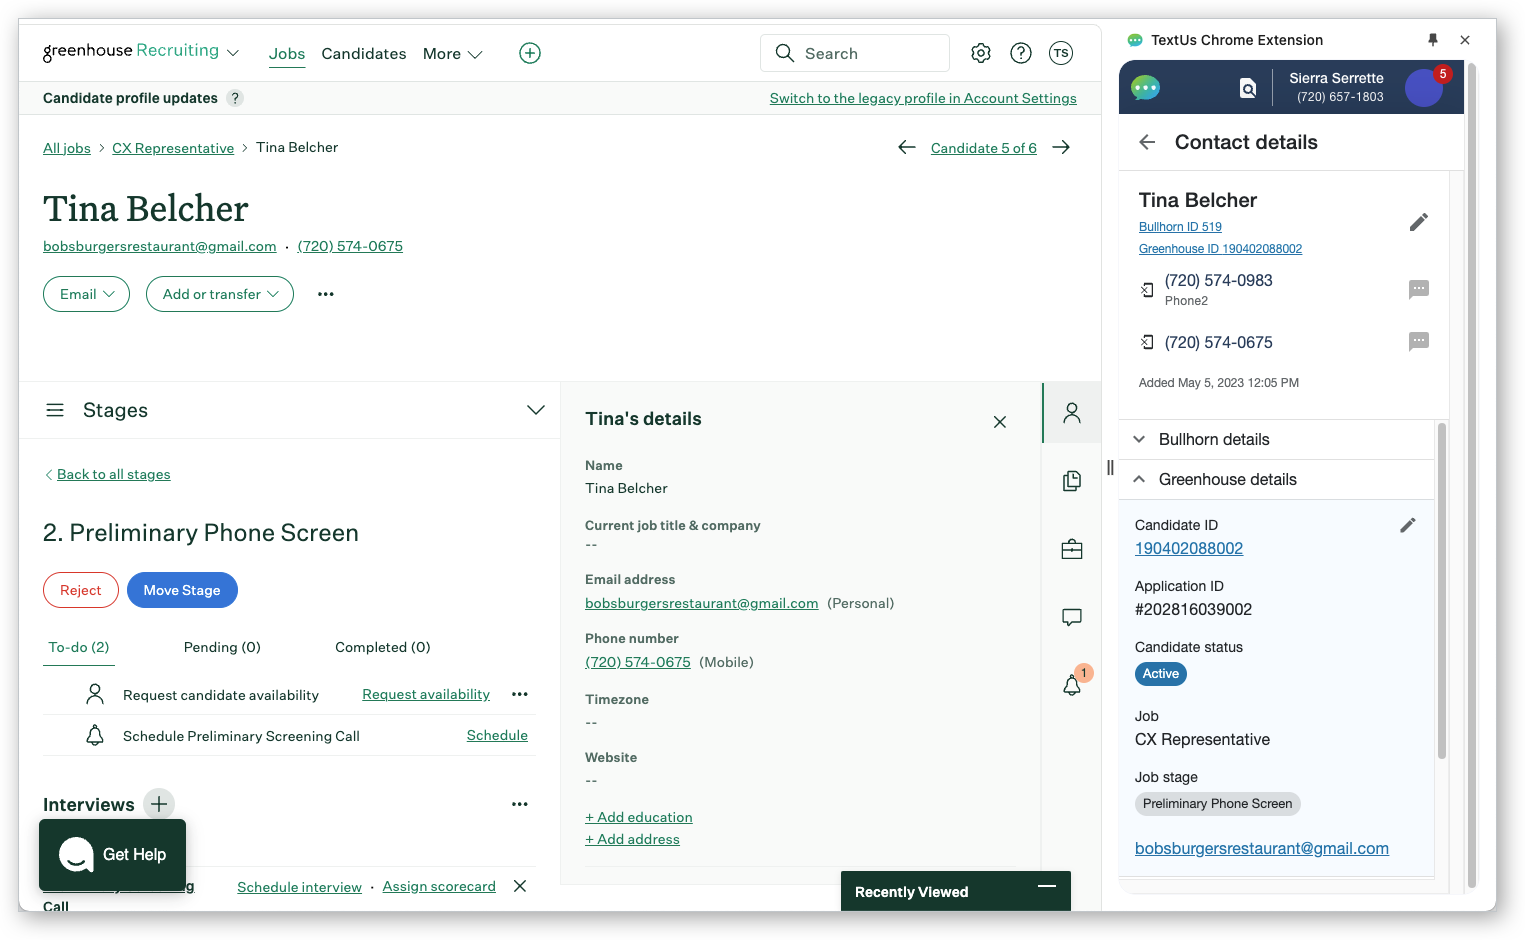Viewport: 1525px width, 940px height.
Task: Open more options for Request candidate availability
Action: pos(520,694)
